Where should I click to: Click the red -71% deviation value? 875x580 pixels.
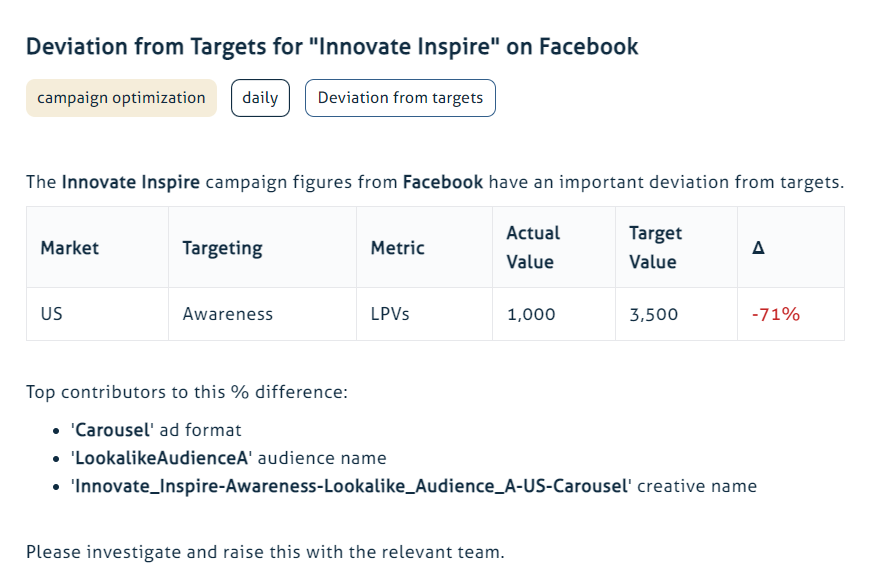[x=775, y=314]
